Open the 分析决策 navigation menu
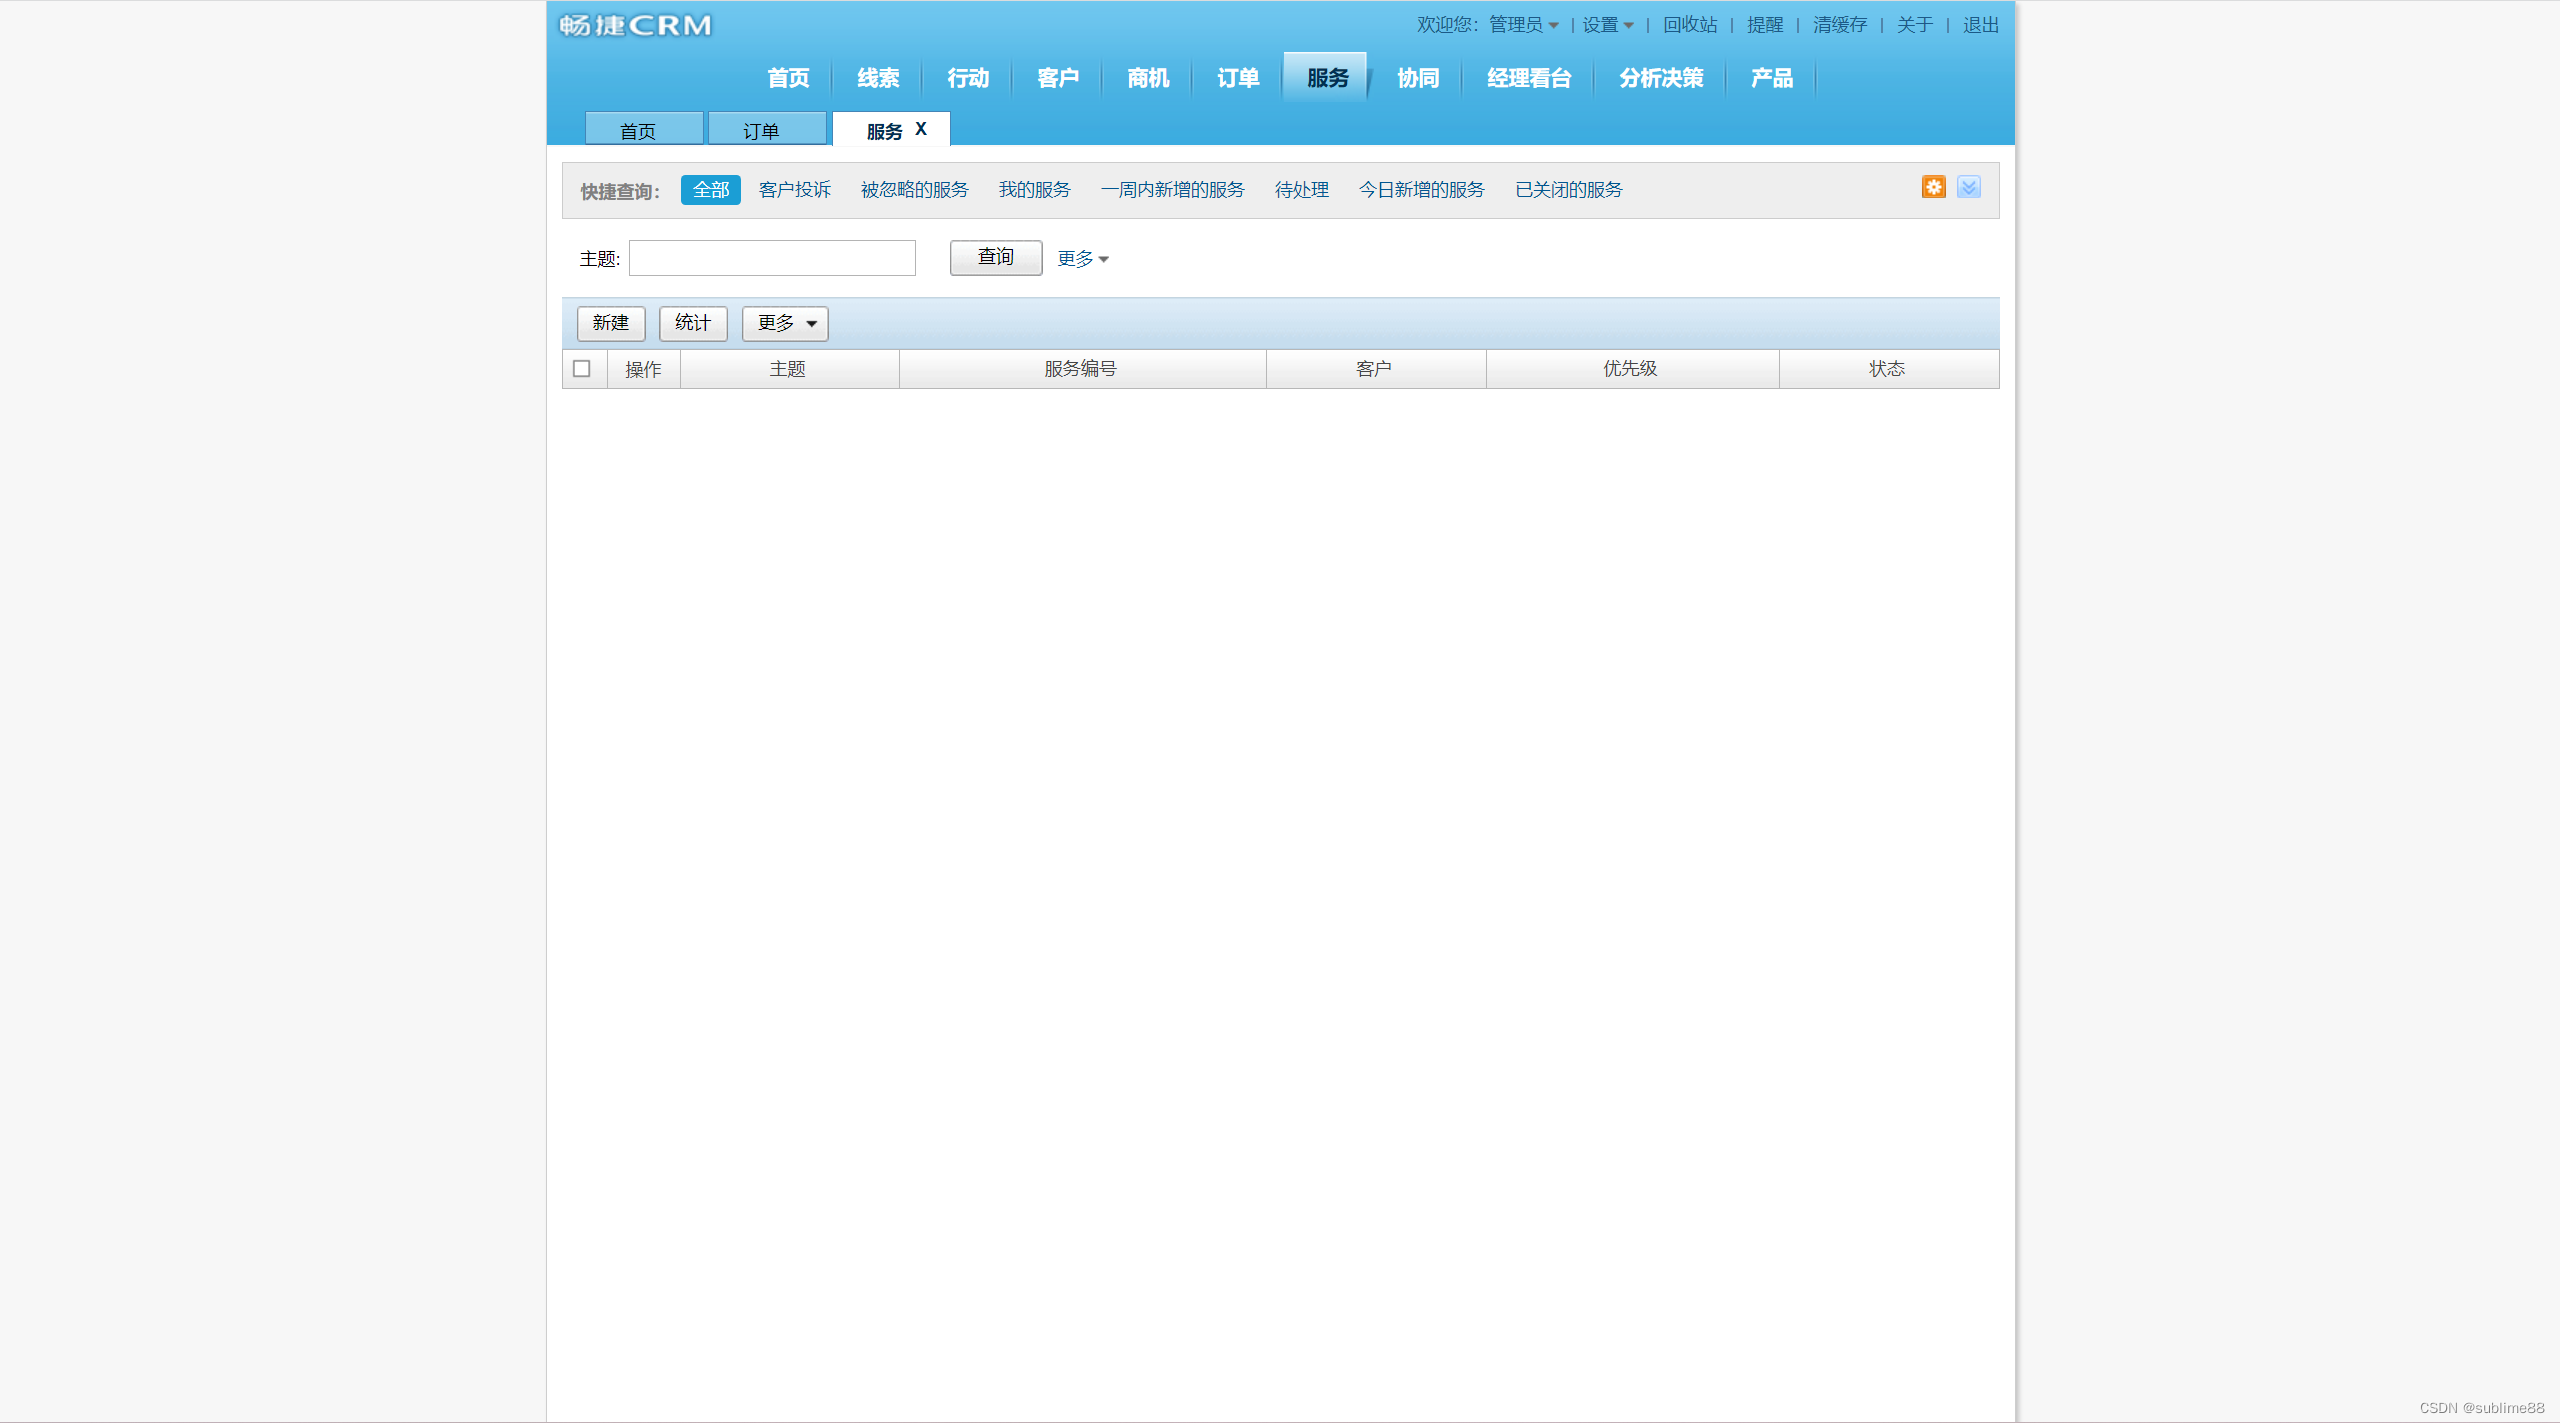 (x=1661, y=78)
